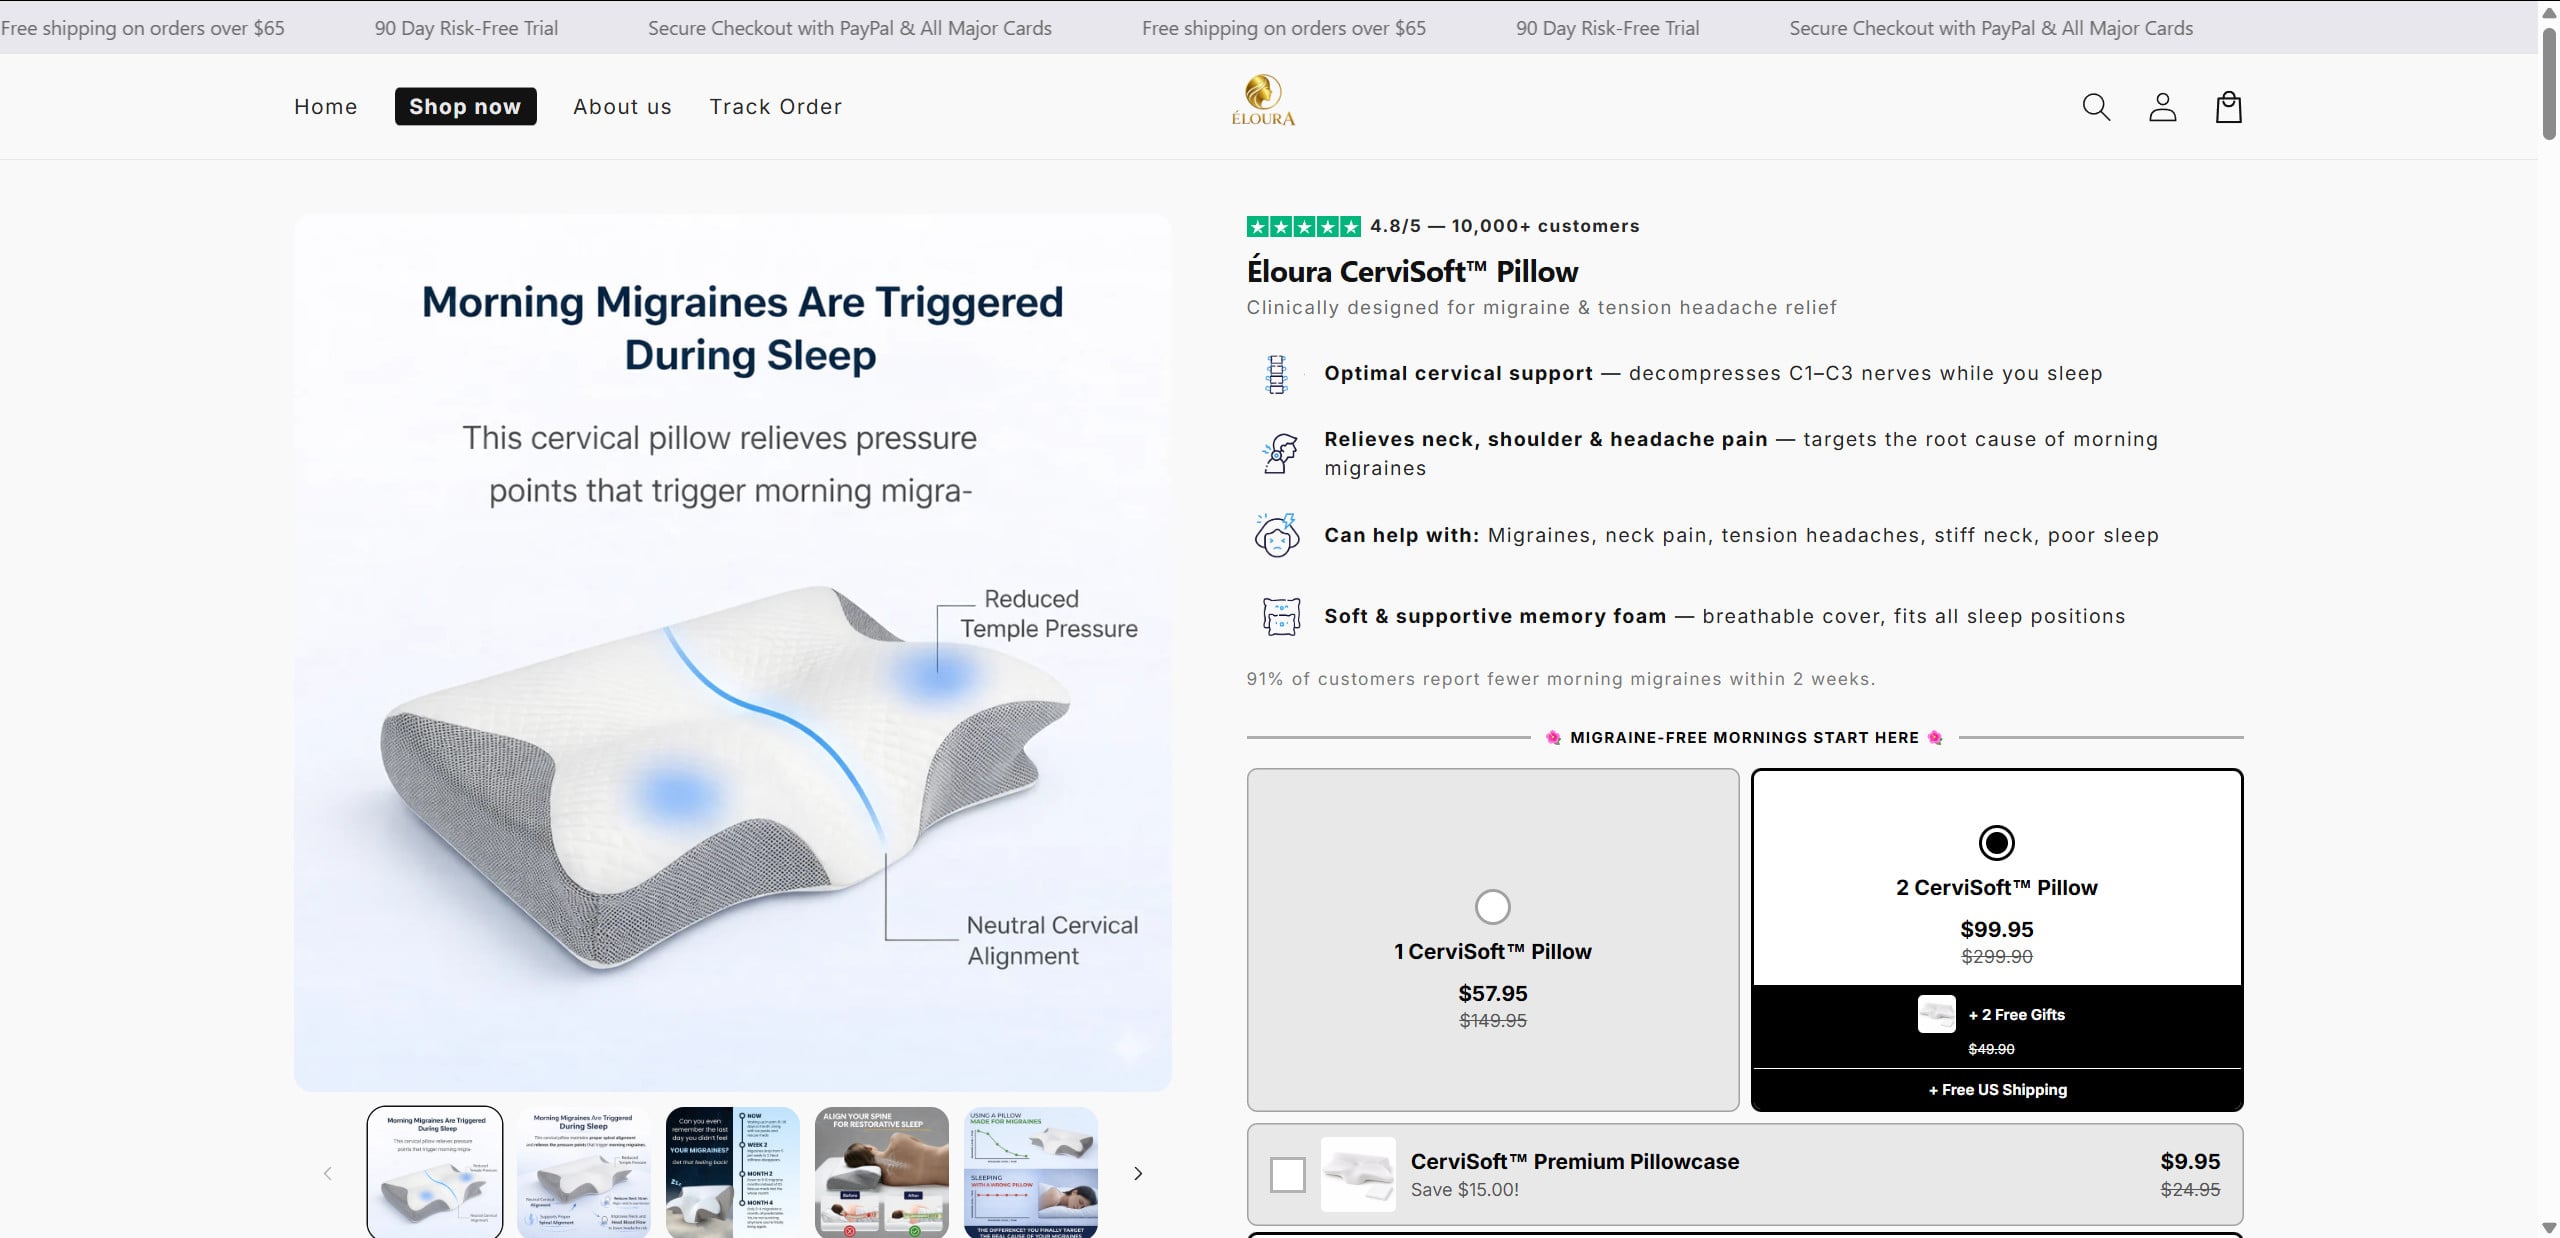The image size is (2560, 1238).
Task: Click the green five-star rating badge
Action: (1303, 227)
